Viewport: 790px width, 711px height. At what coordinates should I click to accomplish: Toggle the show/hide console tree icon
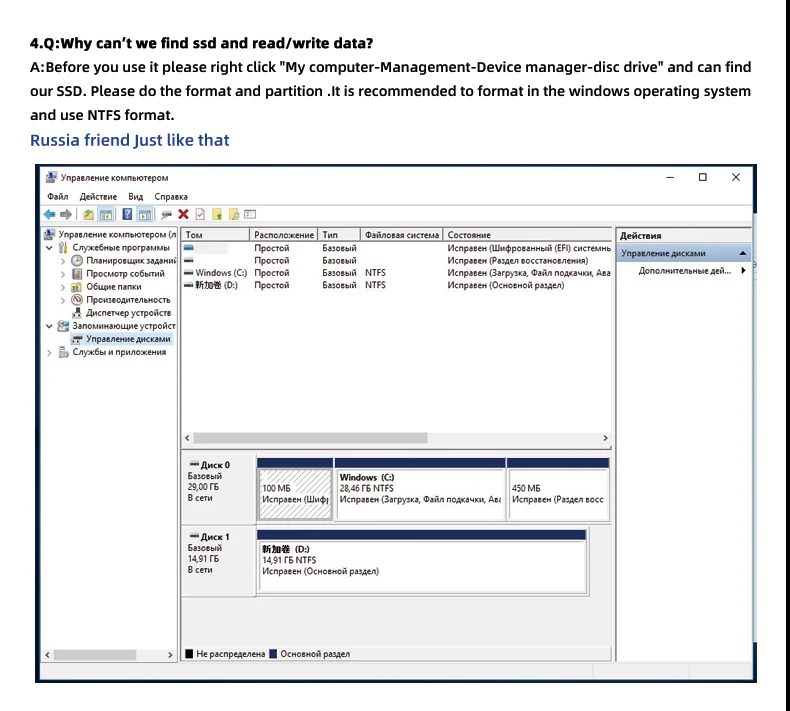106,215
